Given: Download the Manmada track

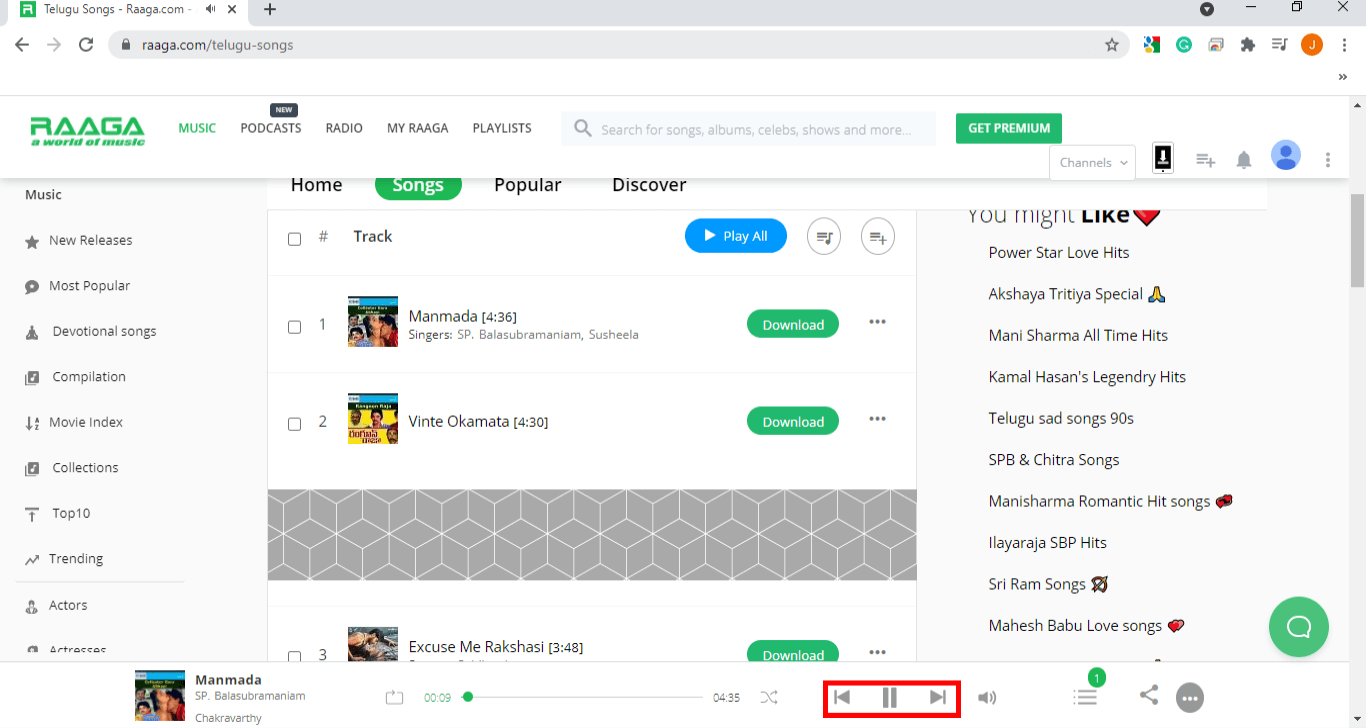Looking at the screenshot, I should pos(793,324).
